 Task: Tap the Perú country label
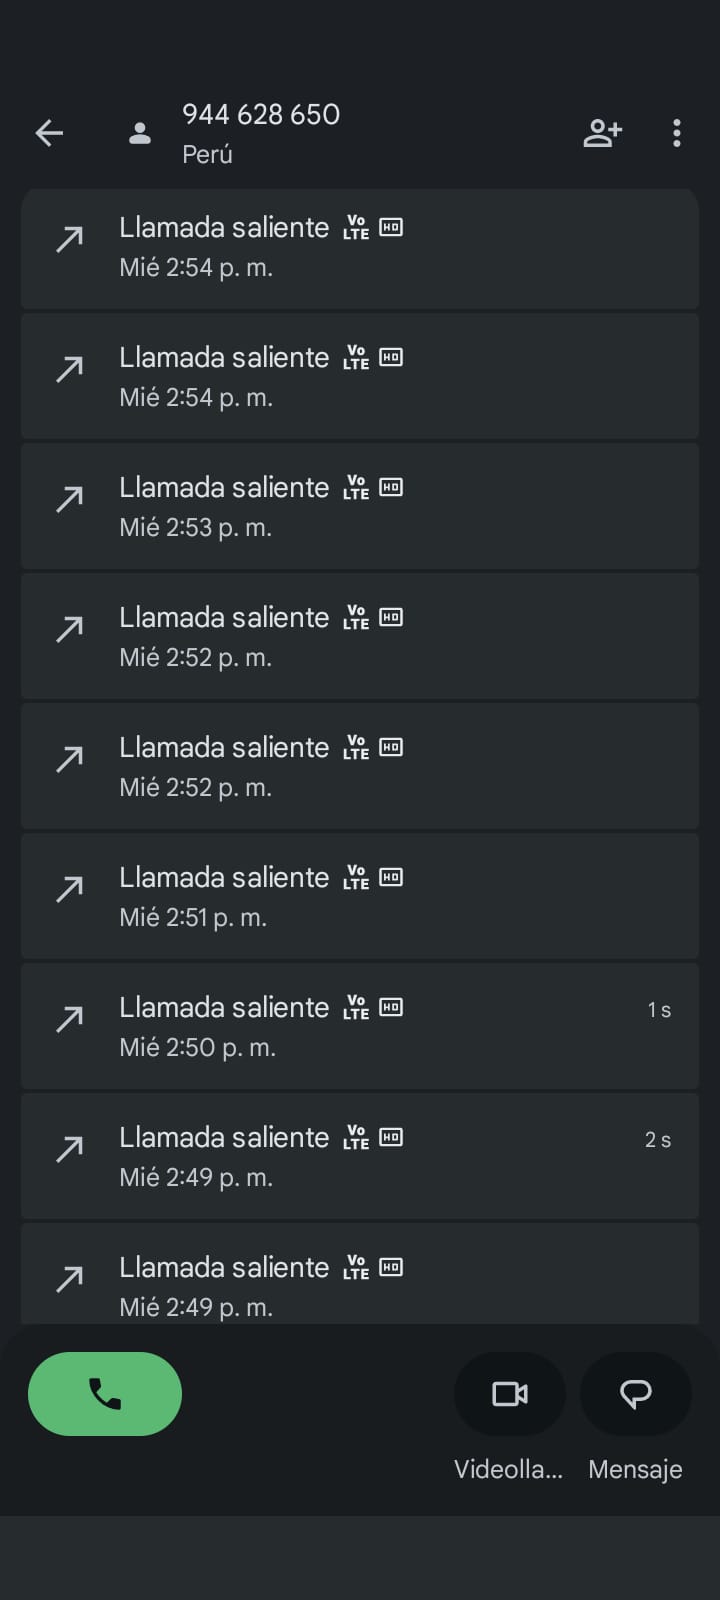click(207, 155)
